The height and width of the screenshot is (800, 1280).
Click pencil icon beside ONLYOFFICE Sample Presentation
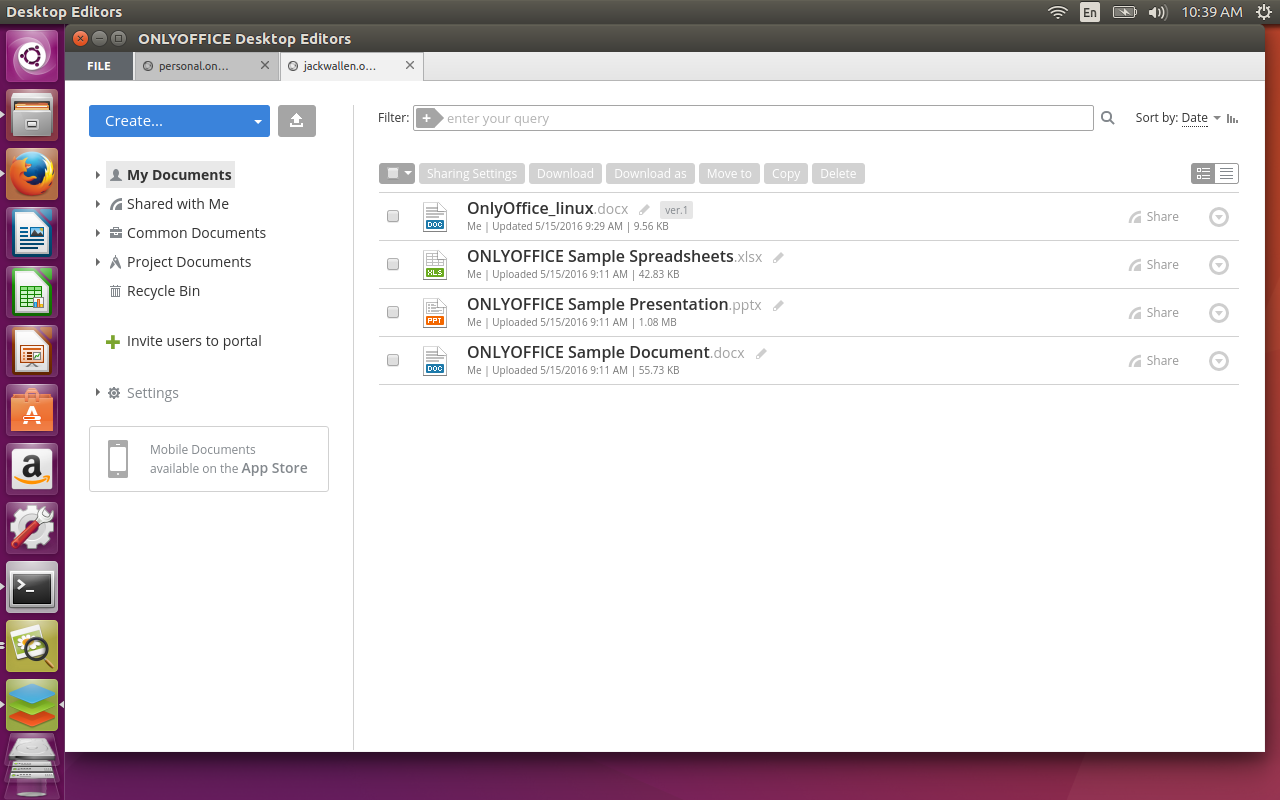coord(778,305)
